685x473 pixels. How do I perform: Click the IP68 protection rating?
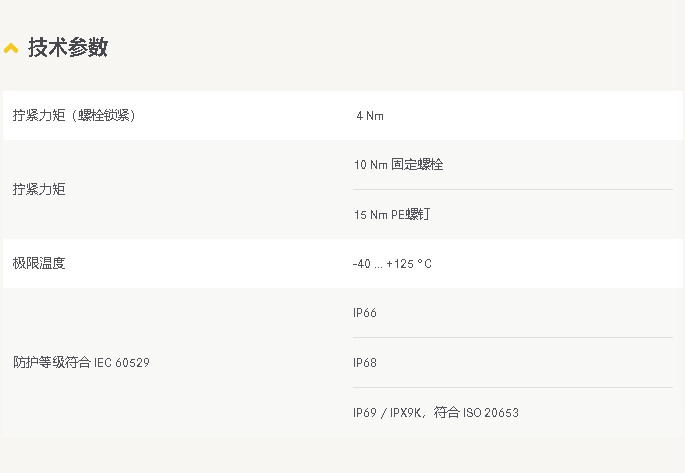pyautogui.click(x=365, y=363)
